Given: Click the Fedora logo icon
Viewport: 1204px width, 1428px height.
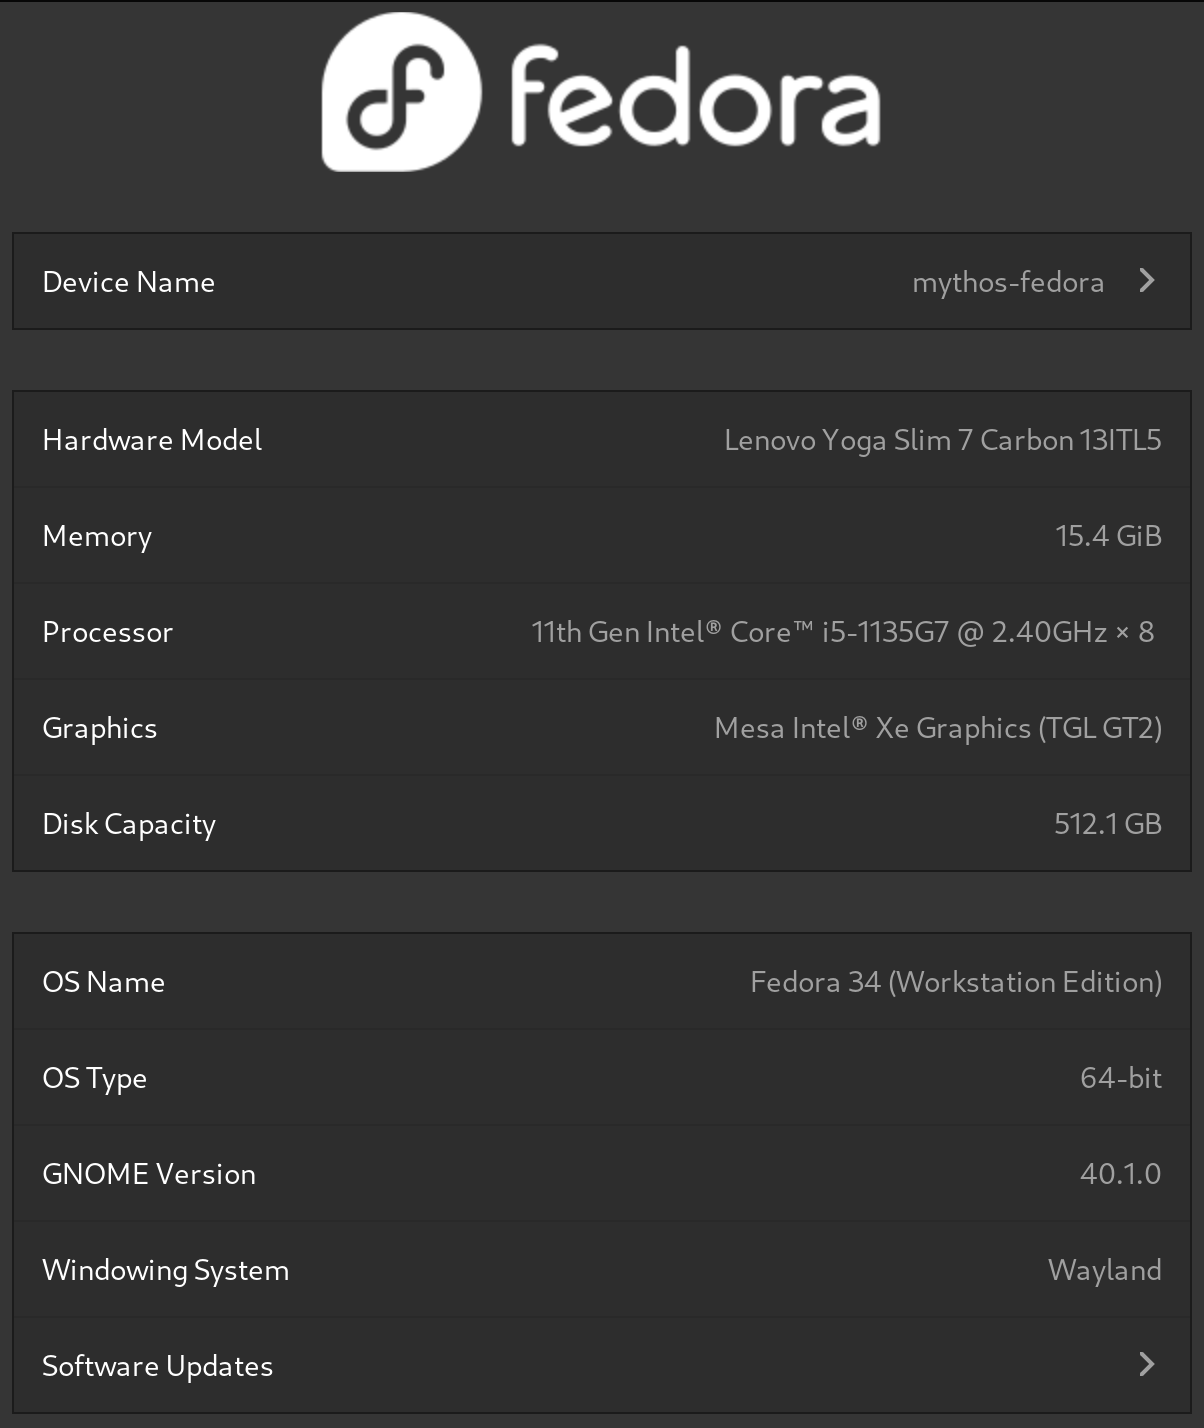Looking at the screenshot, I should pos(399,90).
